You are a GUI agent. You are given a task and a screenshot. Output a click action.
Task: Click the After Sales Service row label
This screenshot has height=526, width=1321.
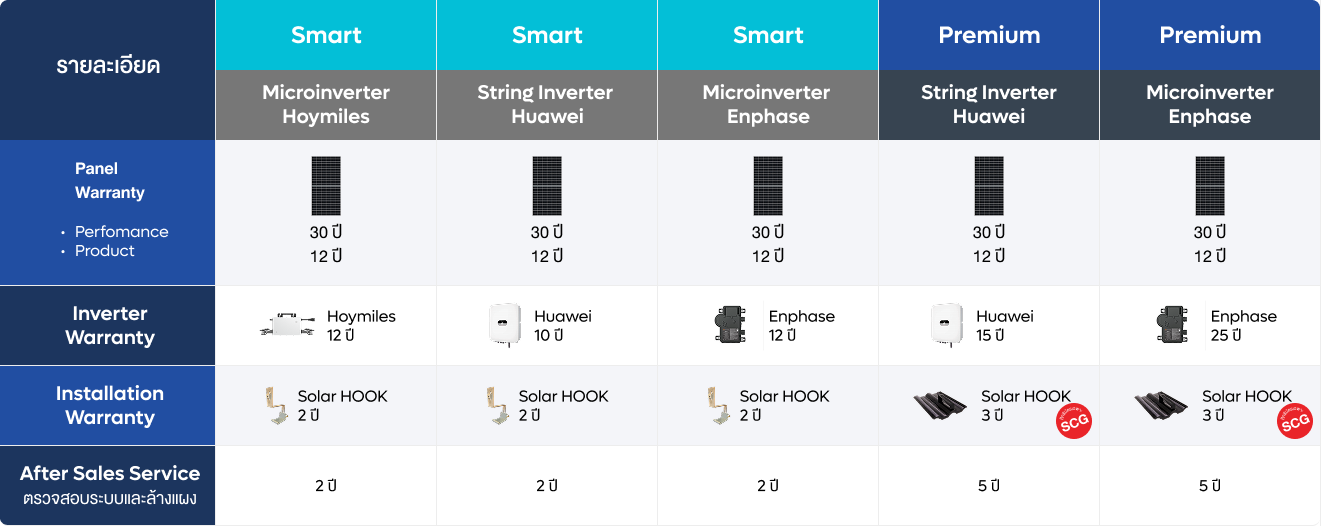coord(108,486)
